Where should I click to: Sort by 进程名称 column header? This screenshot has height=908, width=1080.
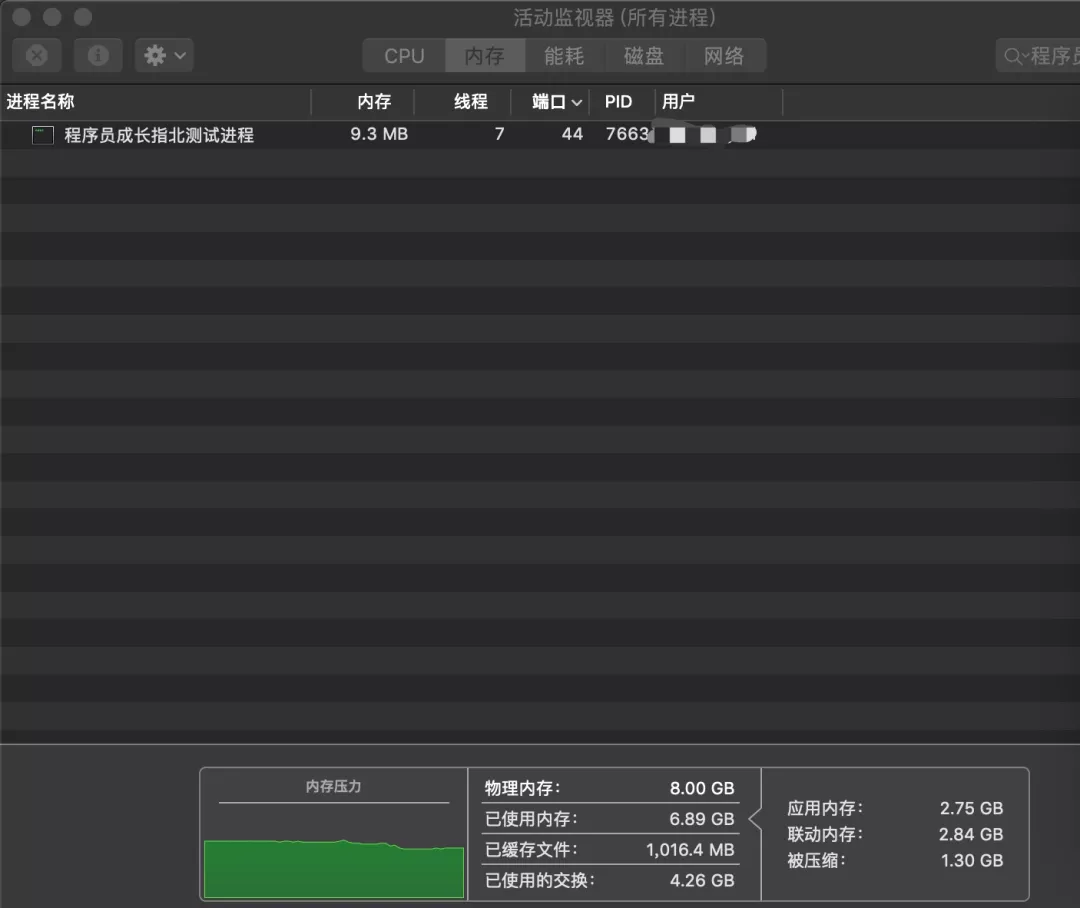[x=41, y=102]
